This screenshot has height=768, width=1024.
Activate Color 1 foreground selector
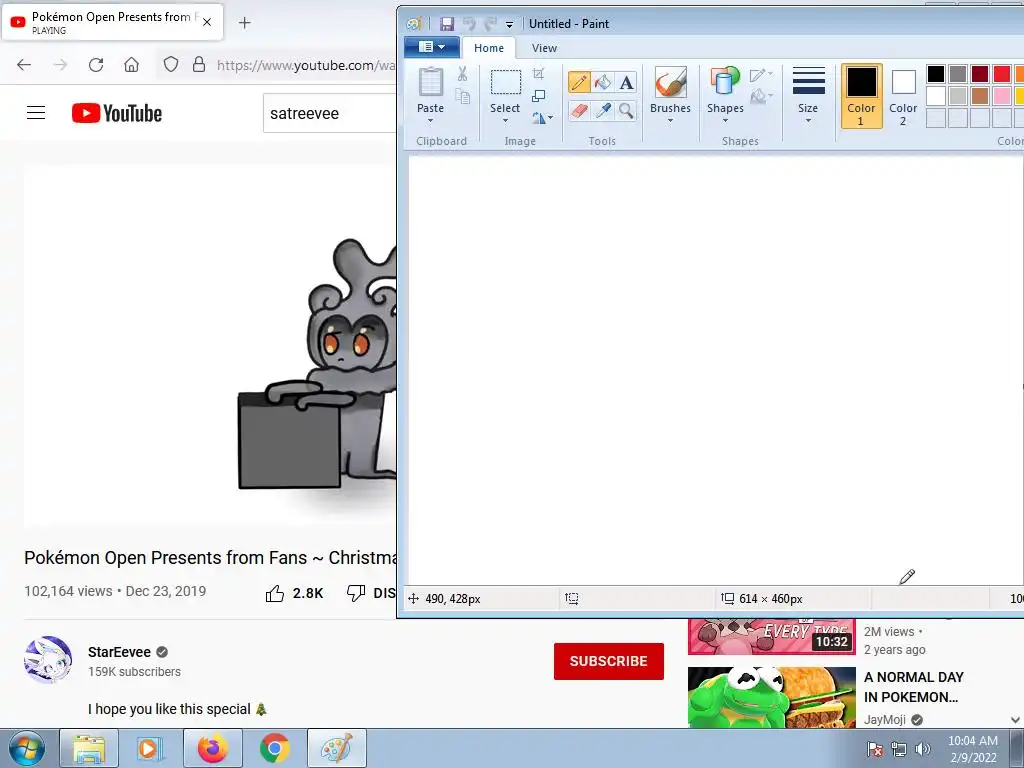tap(861, 95)
